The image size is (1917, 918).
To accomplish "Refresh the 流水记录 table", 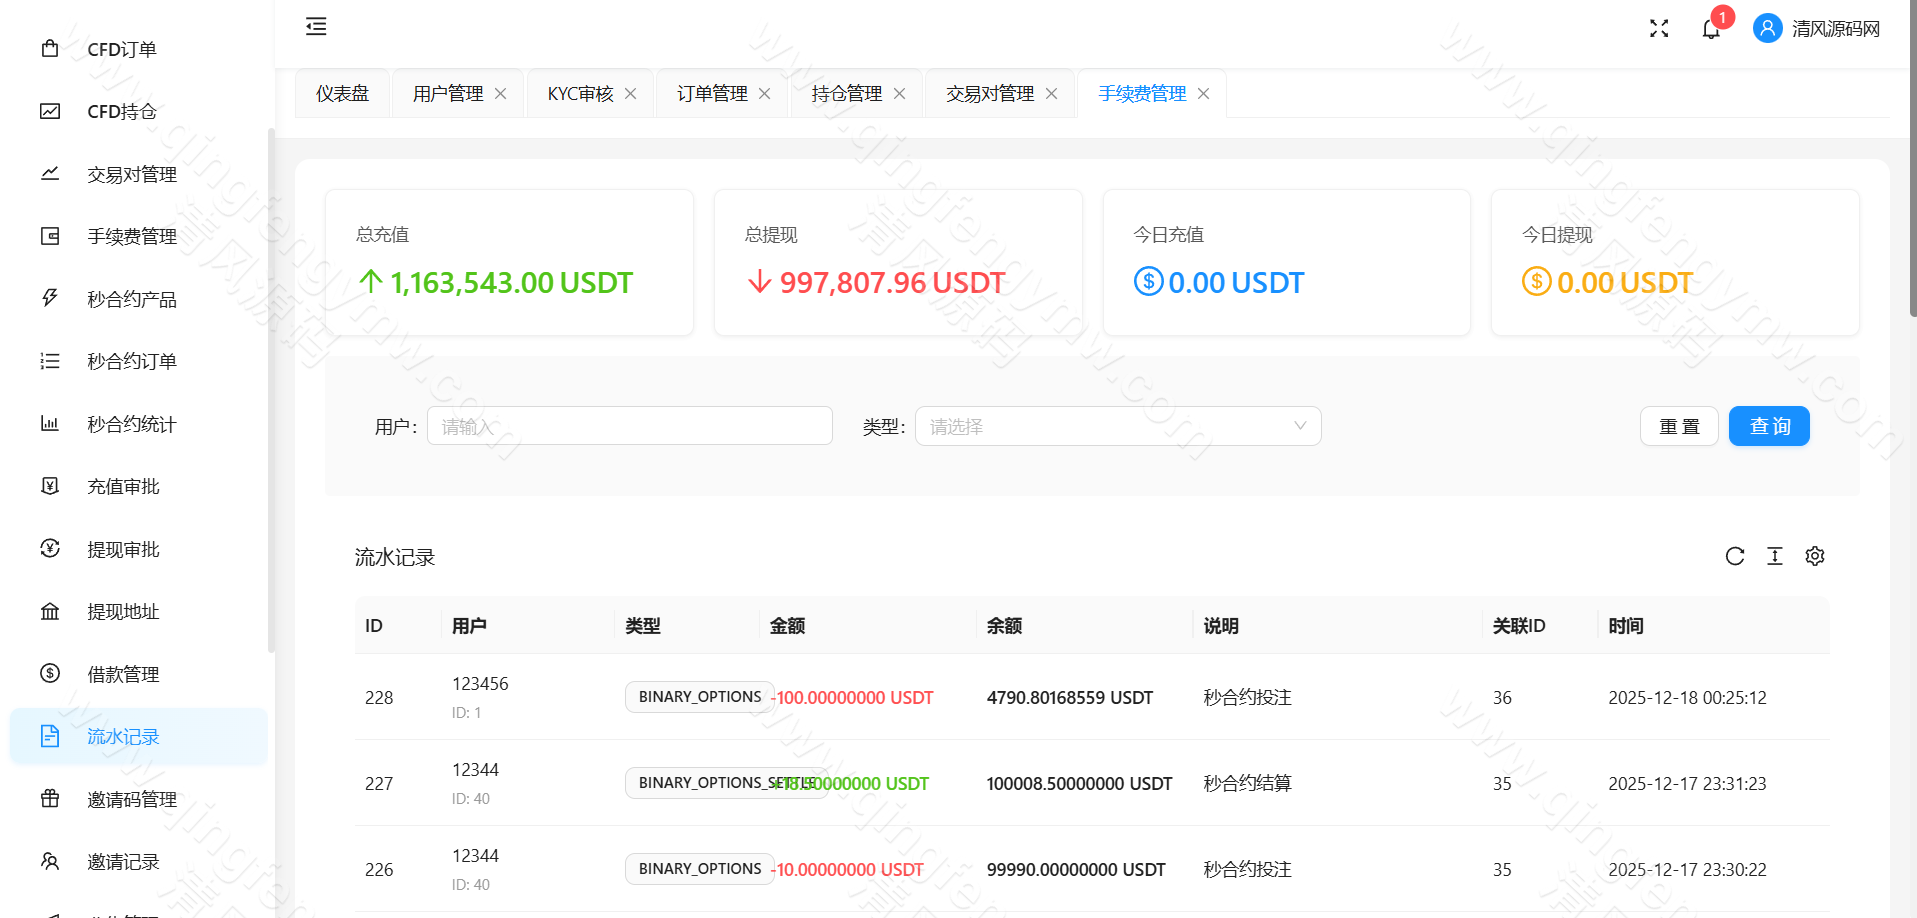I will pos(1735,556).
